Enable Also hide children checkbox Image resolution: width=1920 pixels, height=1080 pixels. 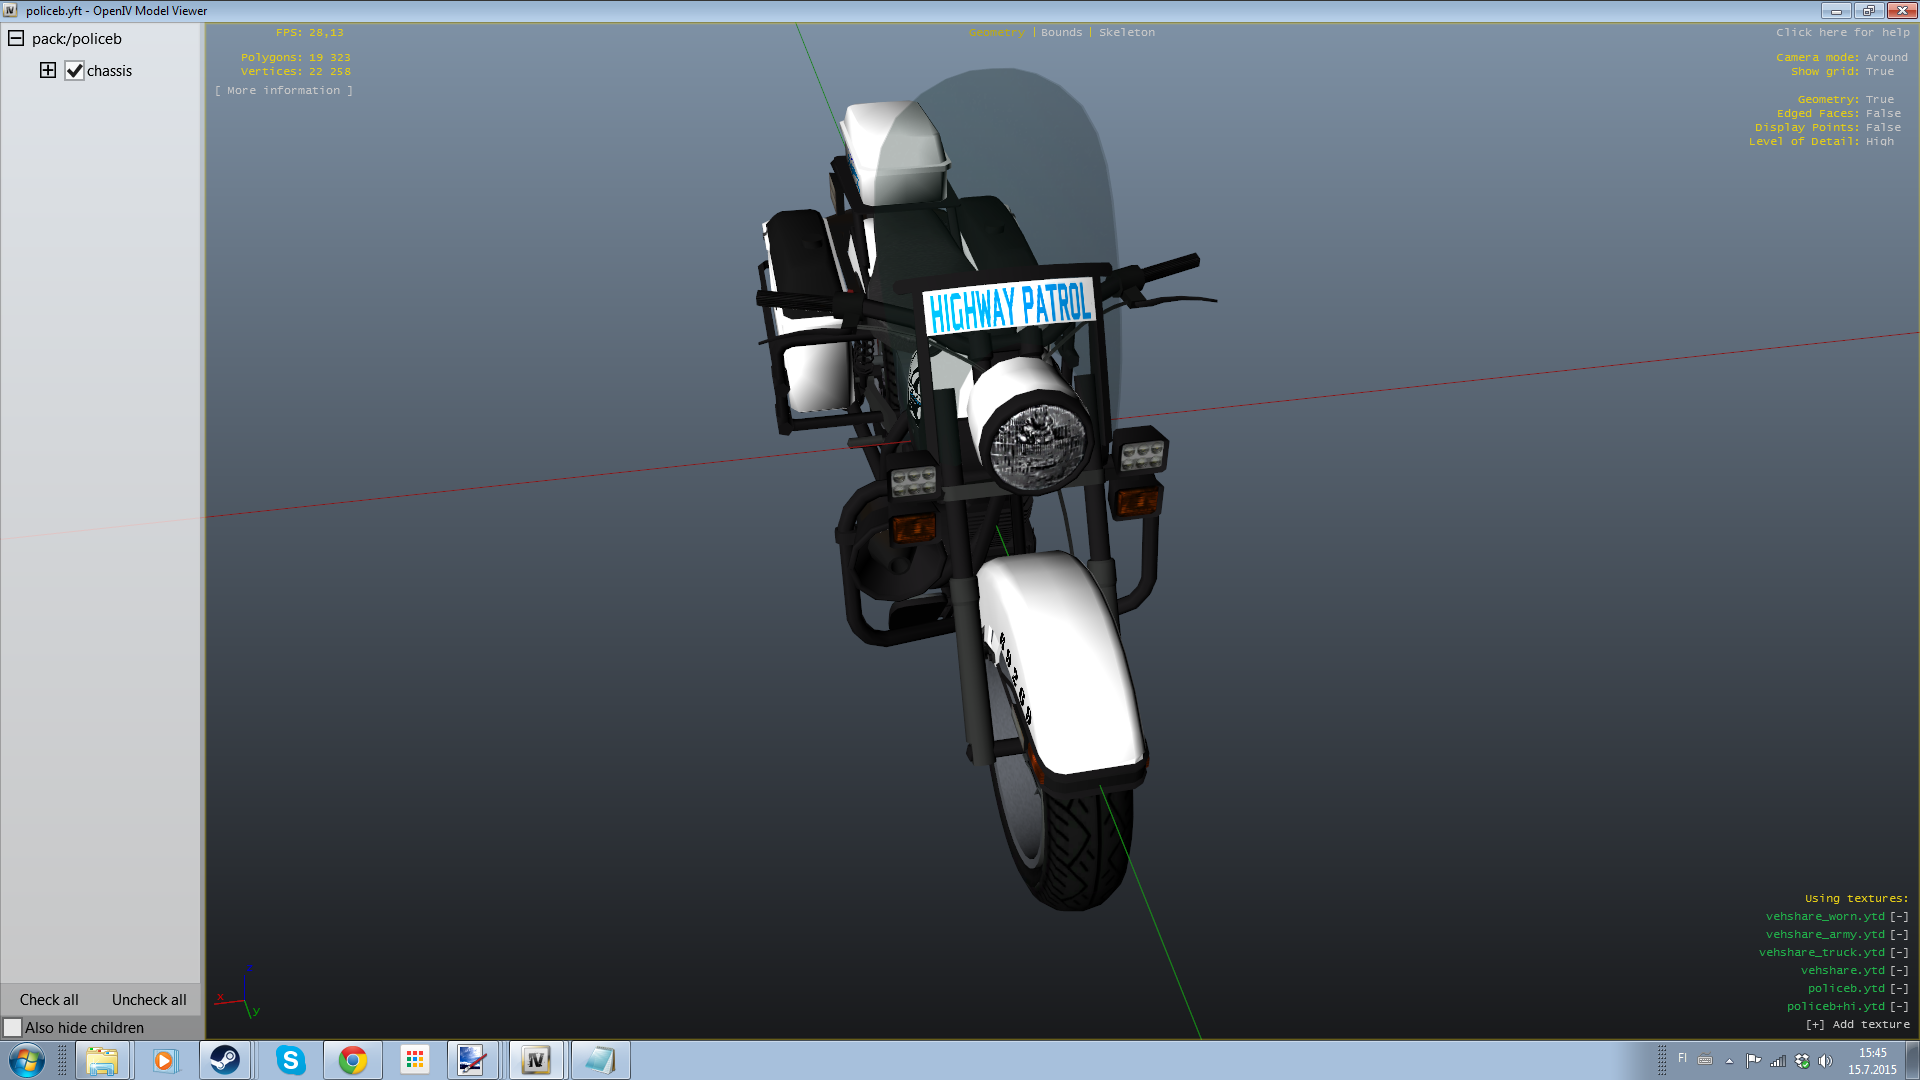click(13, 1027)
